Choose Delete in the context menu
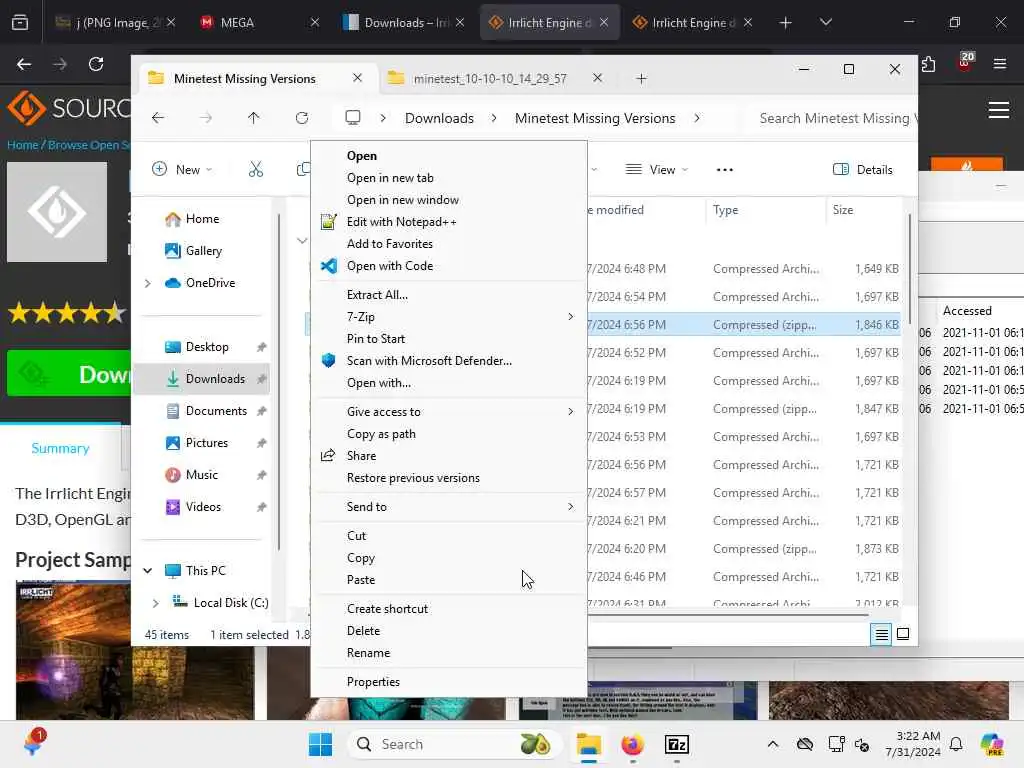The height and width of the screenshot is (768, 1024). point(363,631)
